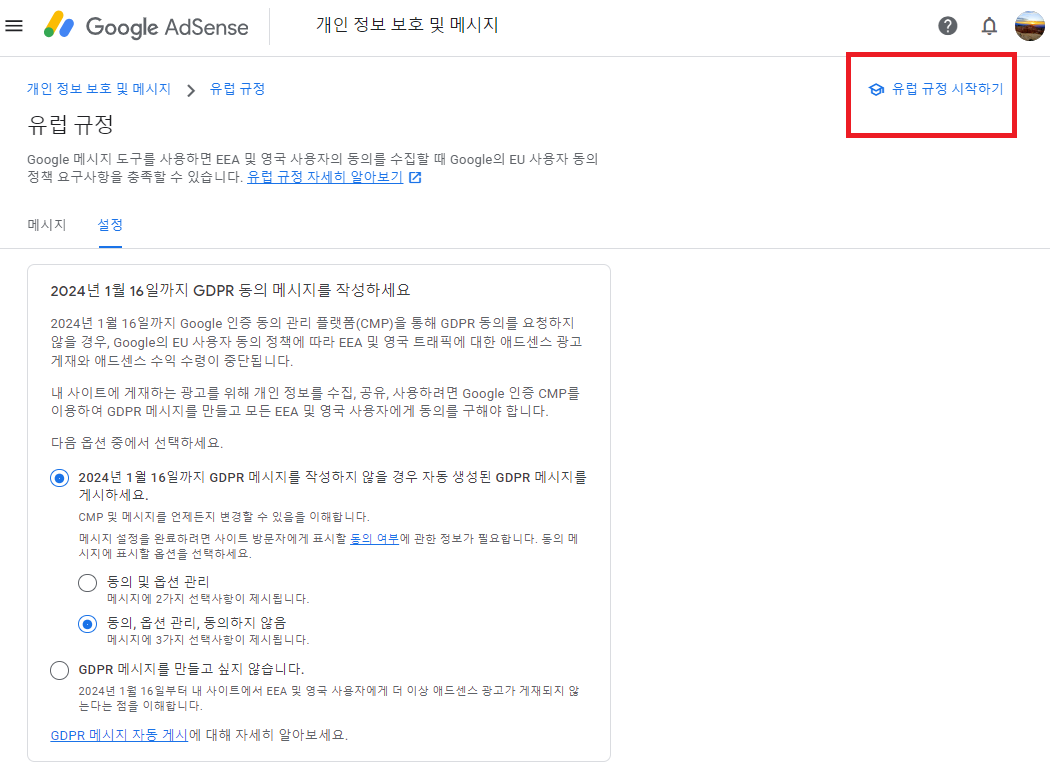
Task: Click the graduation cap icon beside 유럽 규정 시작하기
Action: (876, 90)
